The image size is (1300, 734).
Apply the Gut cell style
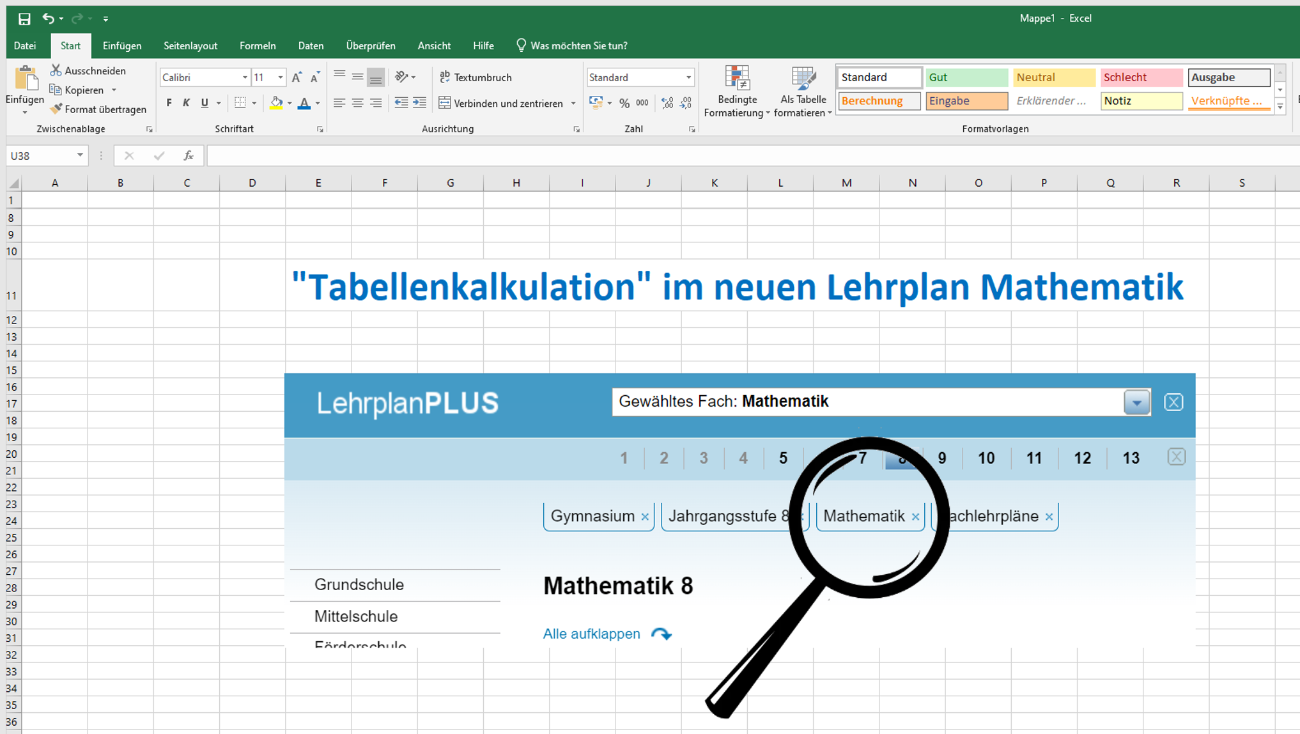click(966, 77)
